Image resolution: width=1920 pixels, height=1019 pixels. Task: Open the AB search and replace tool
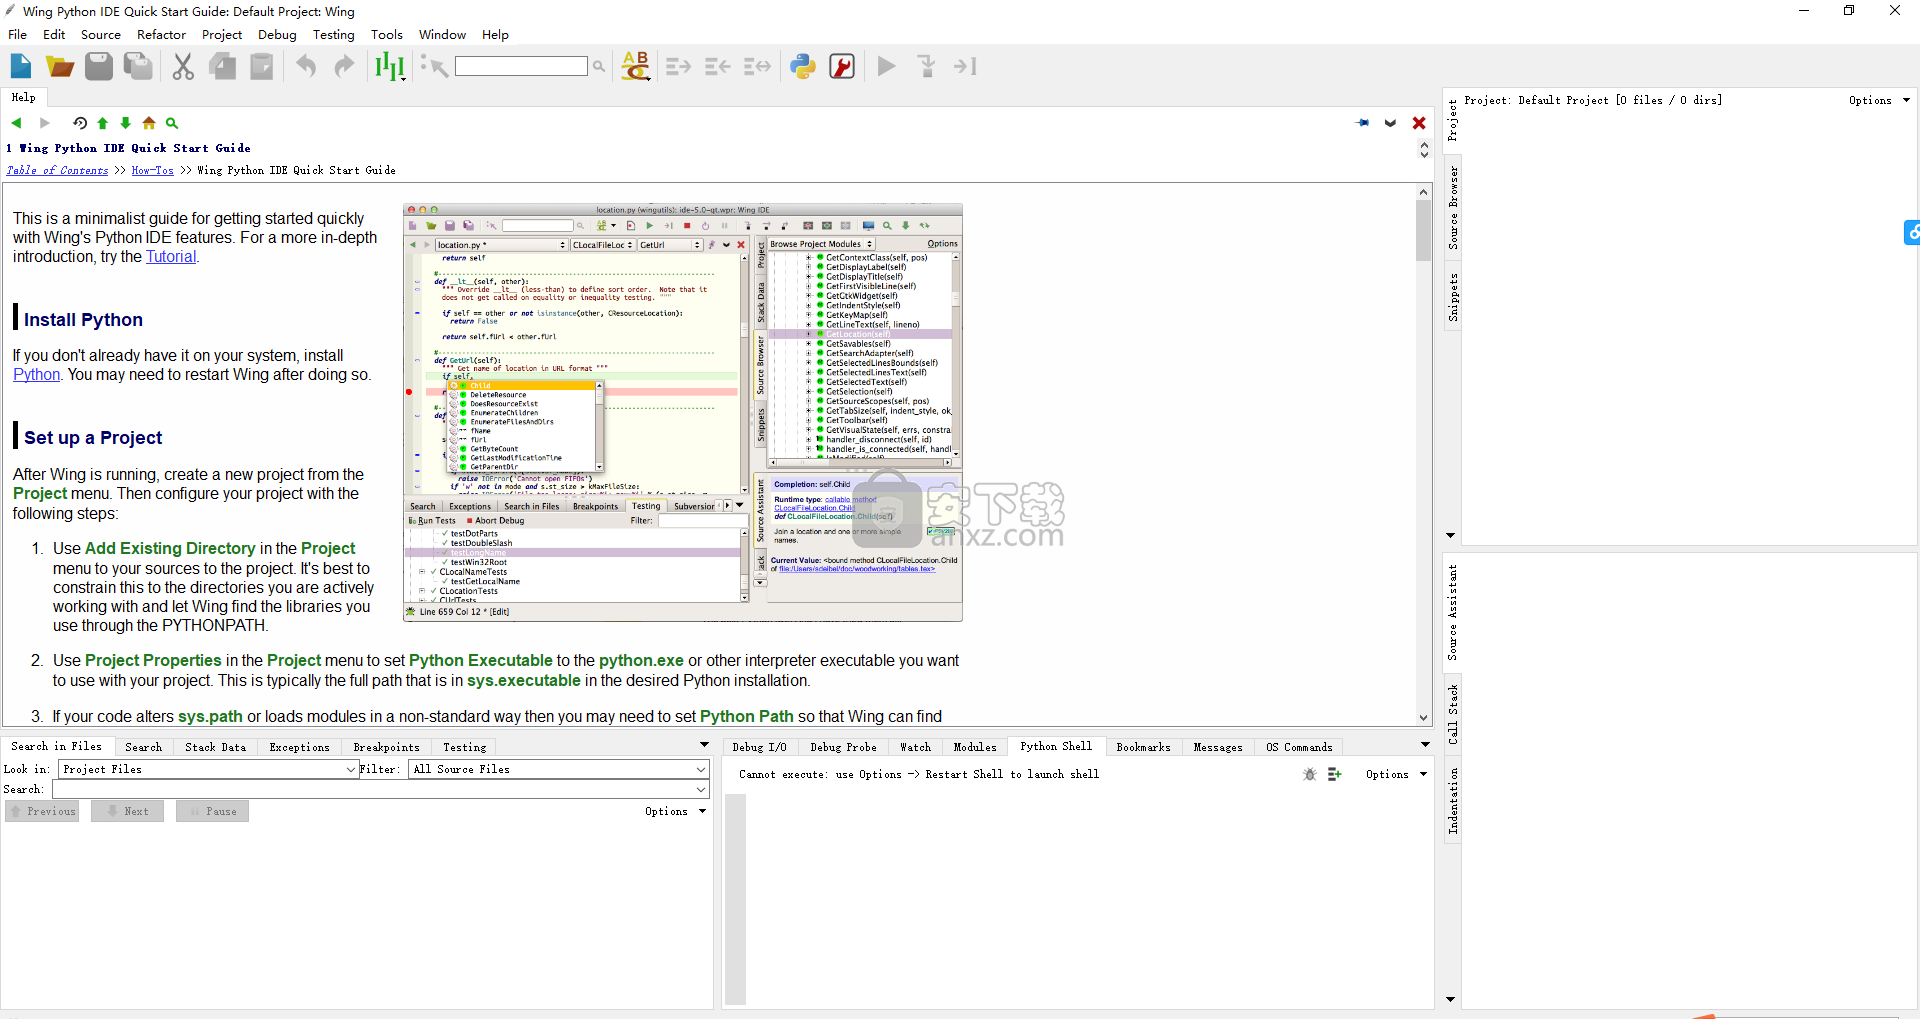(x=636, y=66)
